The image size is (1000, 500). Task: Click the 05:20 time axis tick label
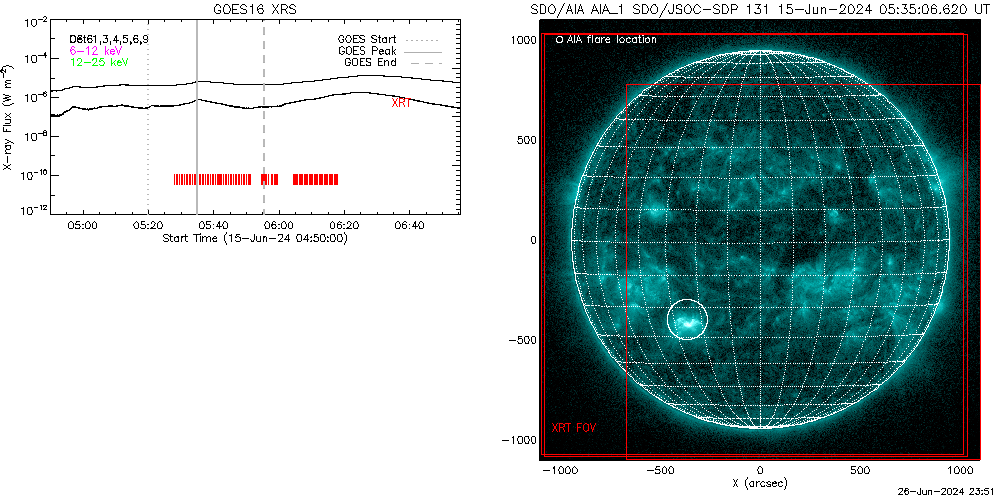click(148, 225)
